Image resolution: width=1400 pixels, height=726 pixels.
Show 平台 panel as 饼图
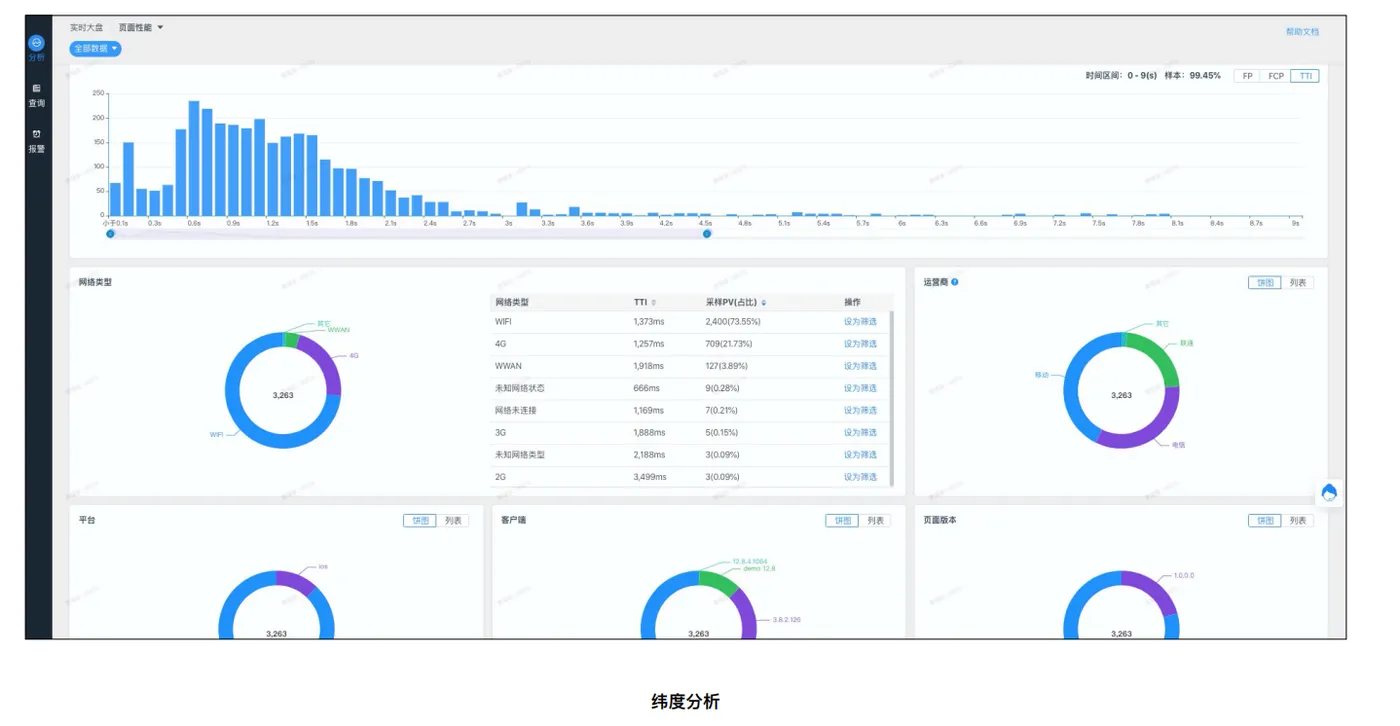click(x=420, y=521)
